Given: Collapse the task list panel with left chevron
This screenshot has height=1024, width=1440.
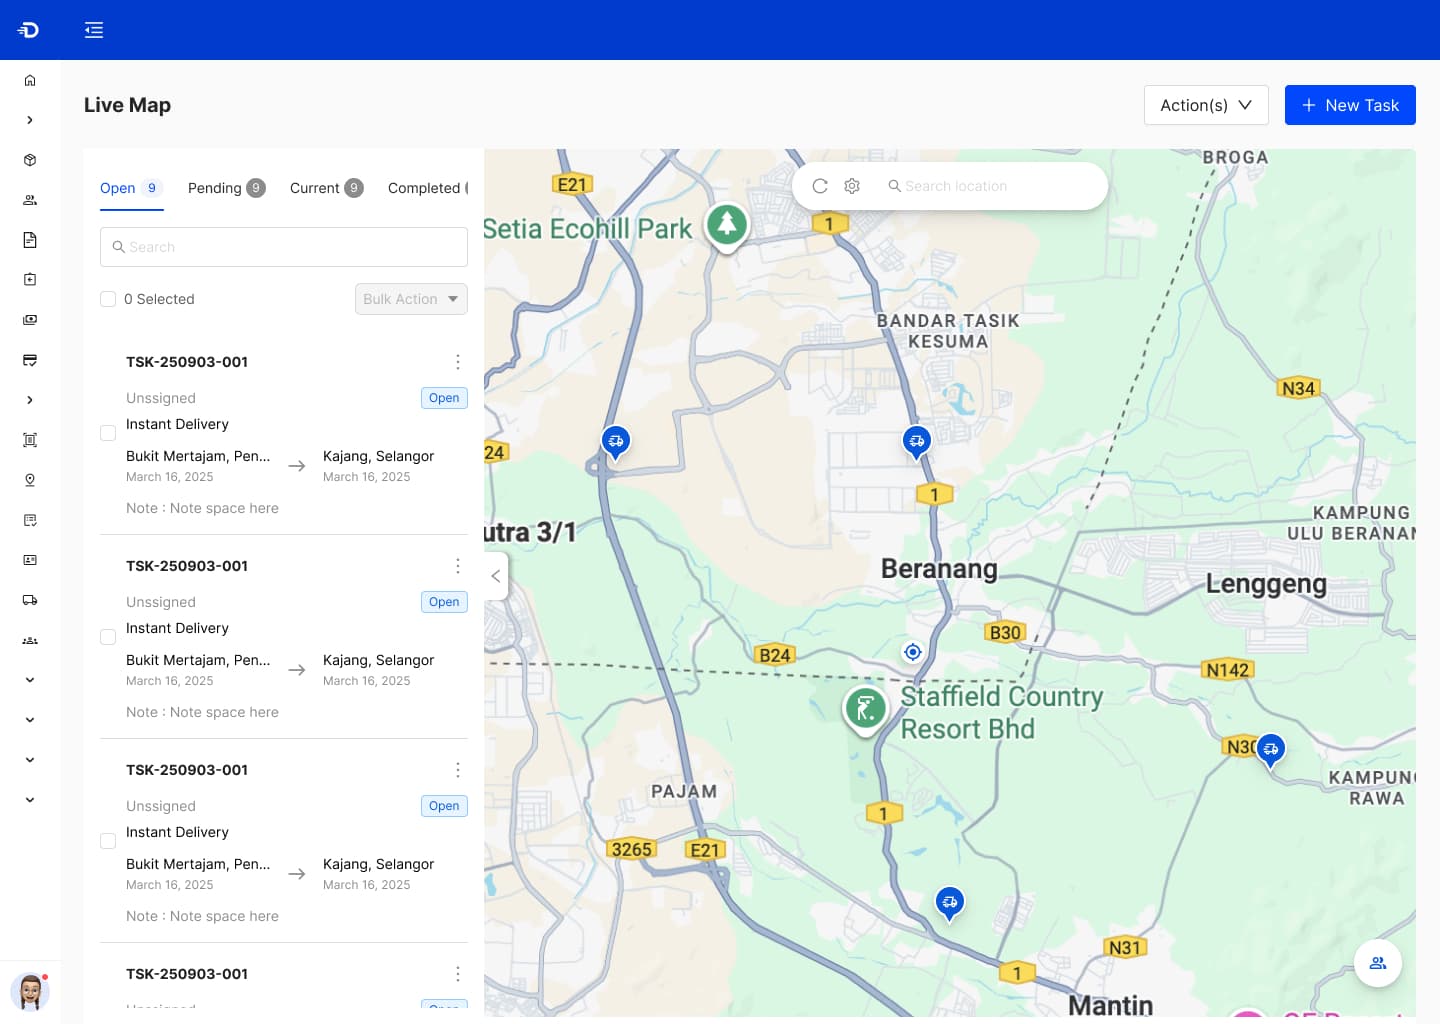Looking at the screenshot, I should click(x=496, y=576).
